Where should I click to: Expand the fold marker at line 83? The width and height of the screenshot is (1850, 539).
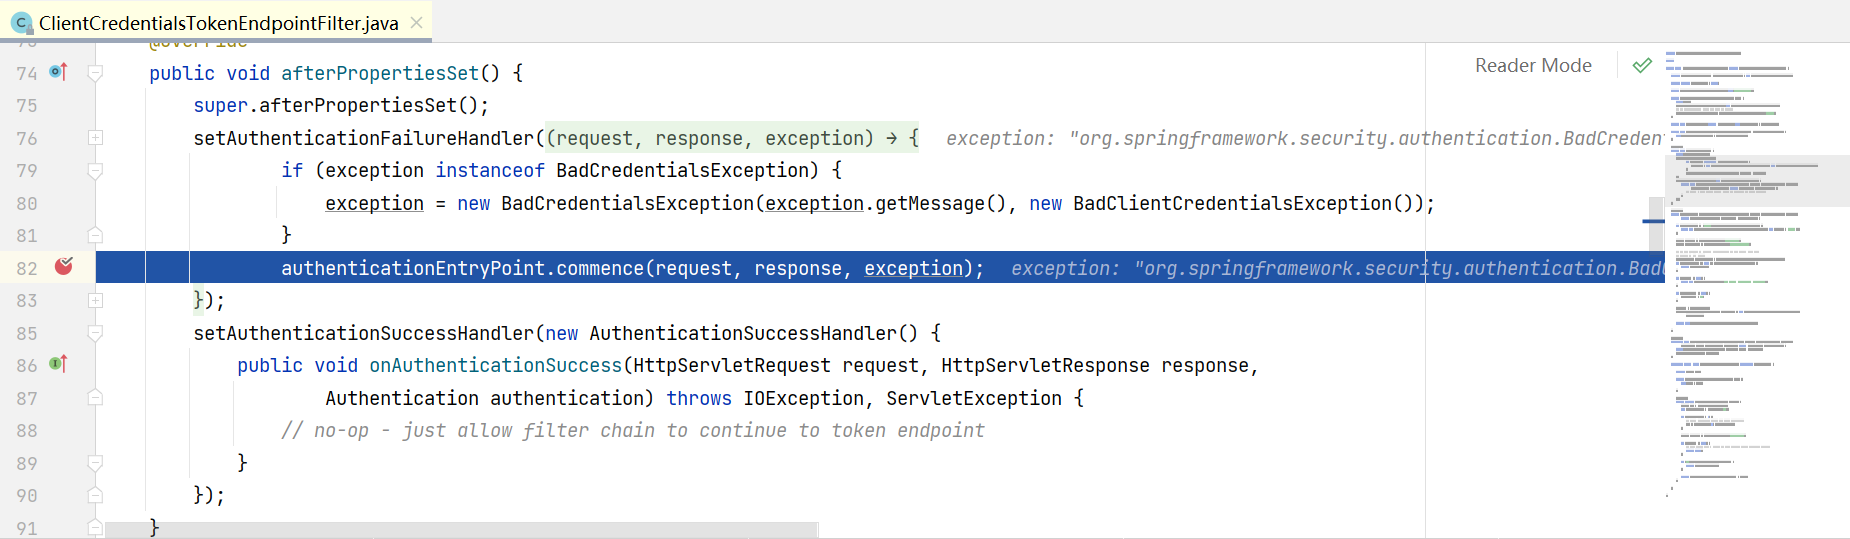click(95, 300)
